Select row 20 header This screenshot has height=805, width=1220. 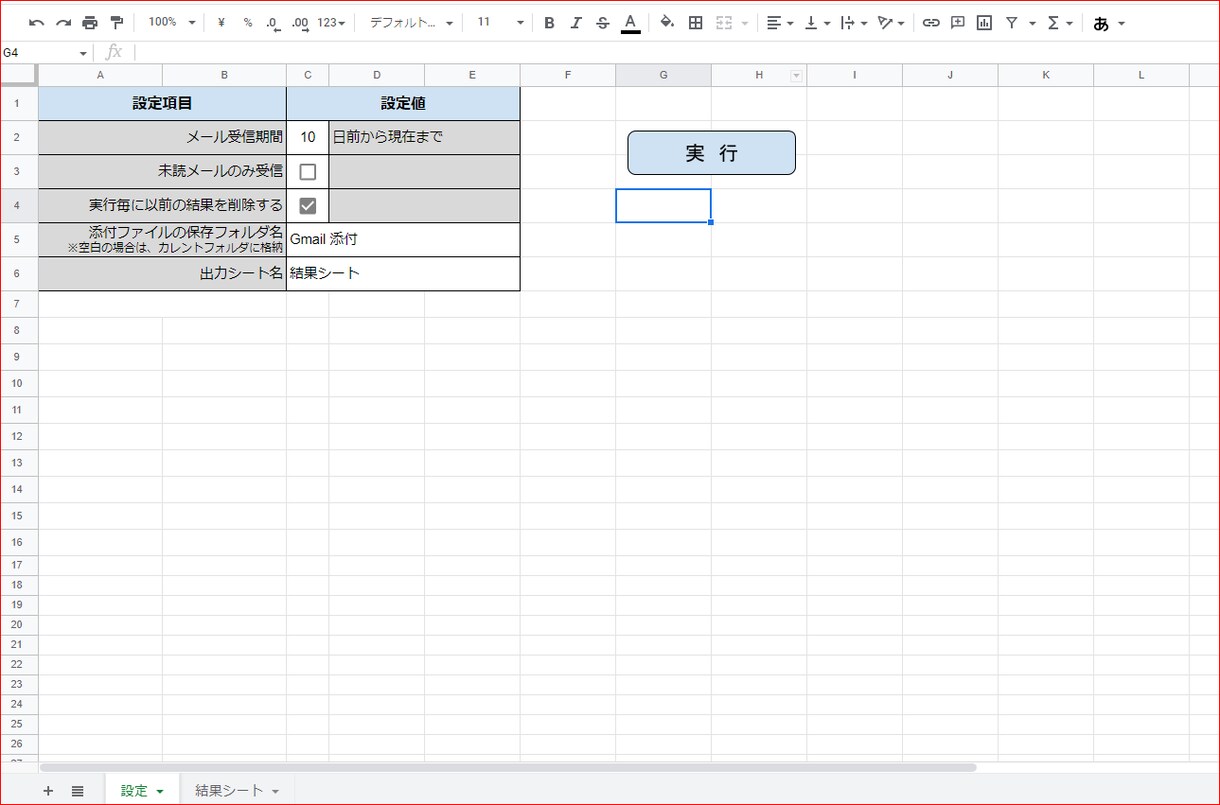(x=19, y=624)
